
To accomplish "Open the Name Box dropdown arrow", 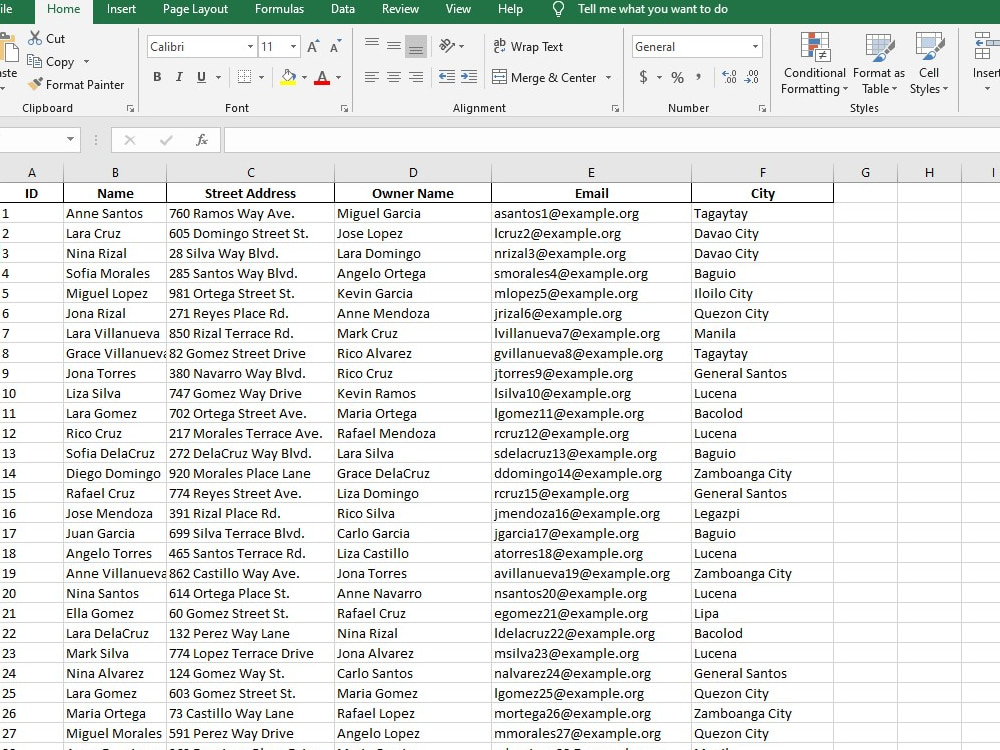I will [x=70, y=139].
